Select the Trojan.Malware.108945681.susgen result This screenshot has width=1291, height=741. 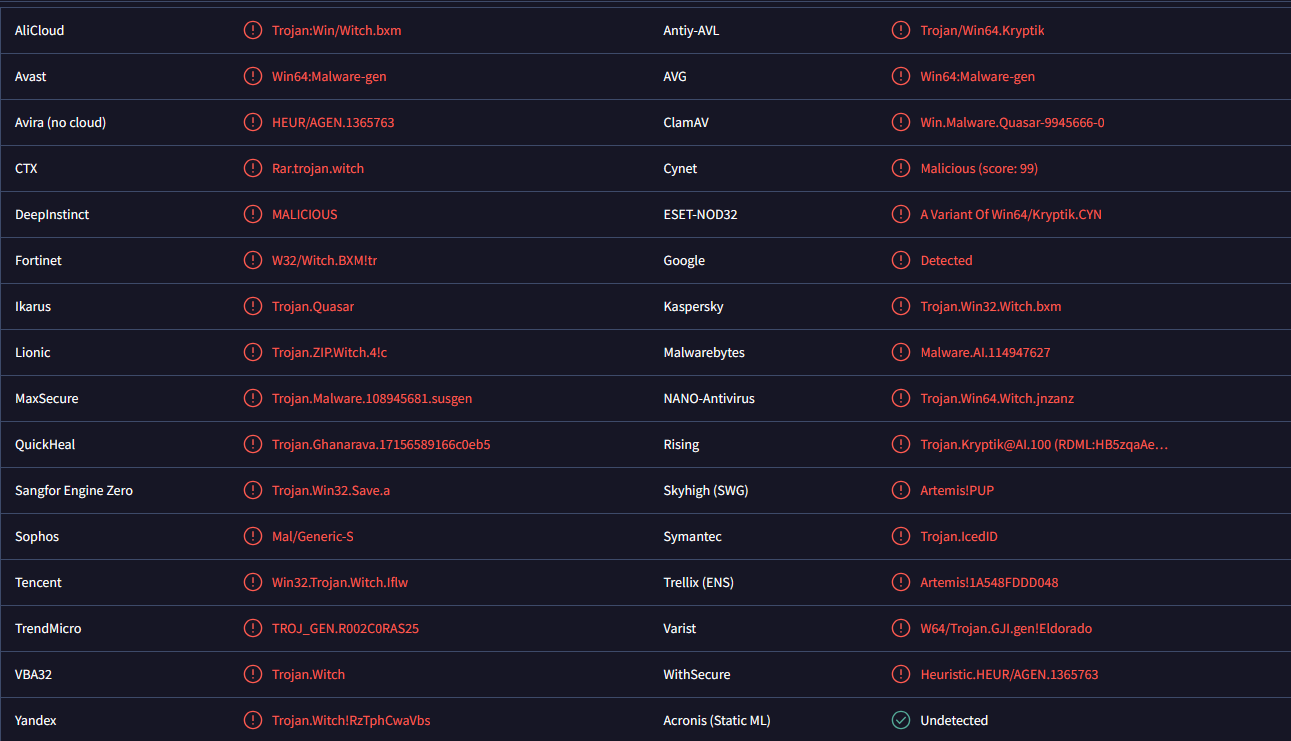pos(372,398)
